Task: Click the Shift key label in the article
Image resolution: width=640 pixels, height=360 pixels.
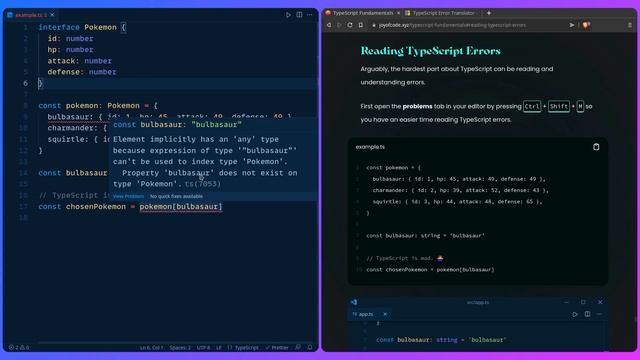Action: [x=558, y=107]
